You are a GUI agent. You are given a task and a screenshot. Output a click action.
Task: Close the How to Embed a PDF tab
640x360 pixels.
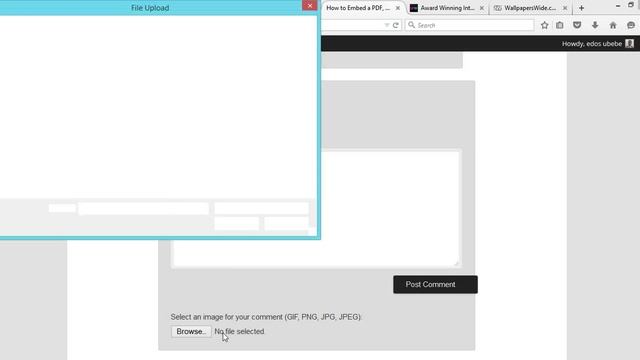point(398,8)
